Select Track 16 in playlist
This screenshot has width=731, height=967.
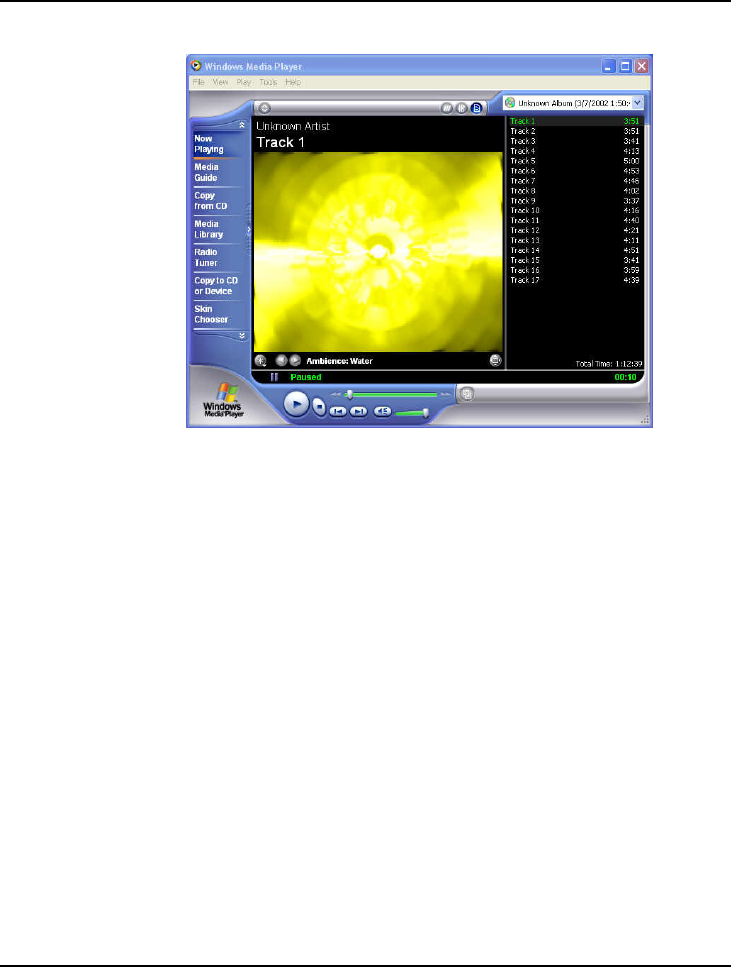[574, 270]
